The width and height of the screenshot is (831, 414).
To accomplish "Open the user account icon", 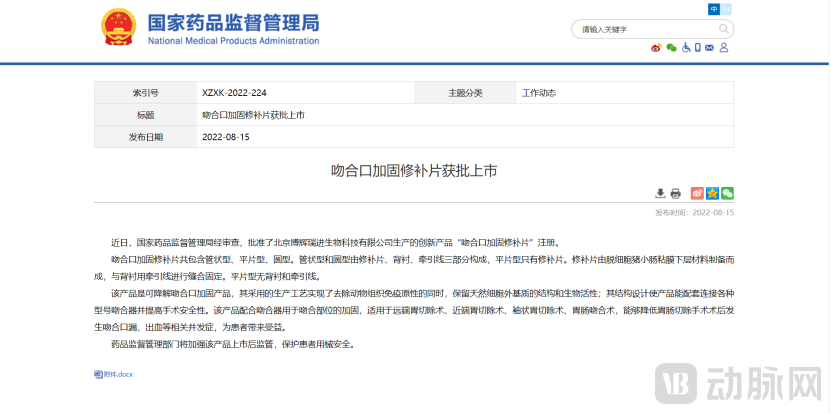I will tap(725, 48).
